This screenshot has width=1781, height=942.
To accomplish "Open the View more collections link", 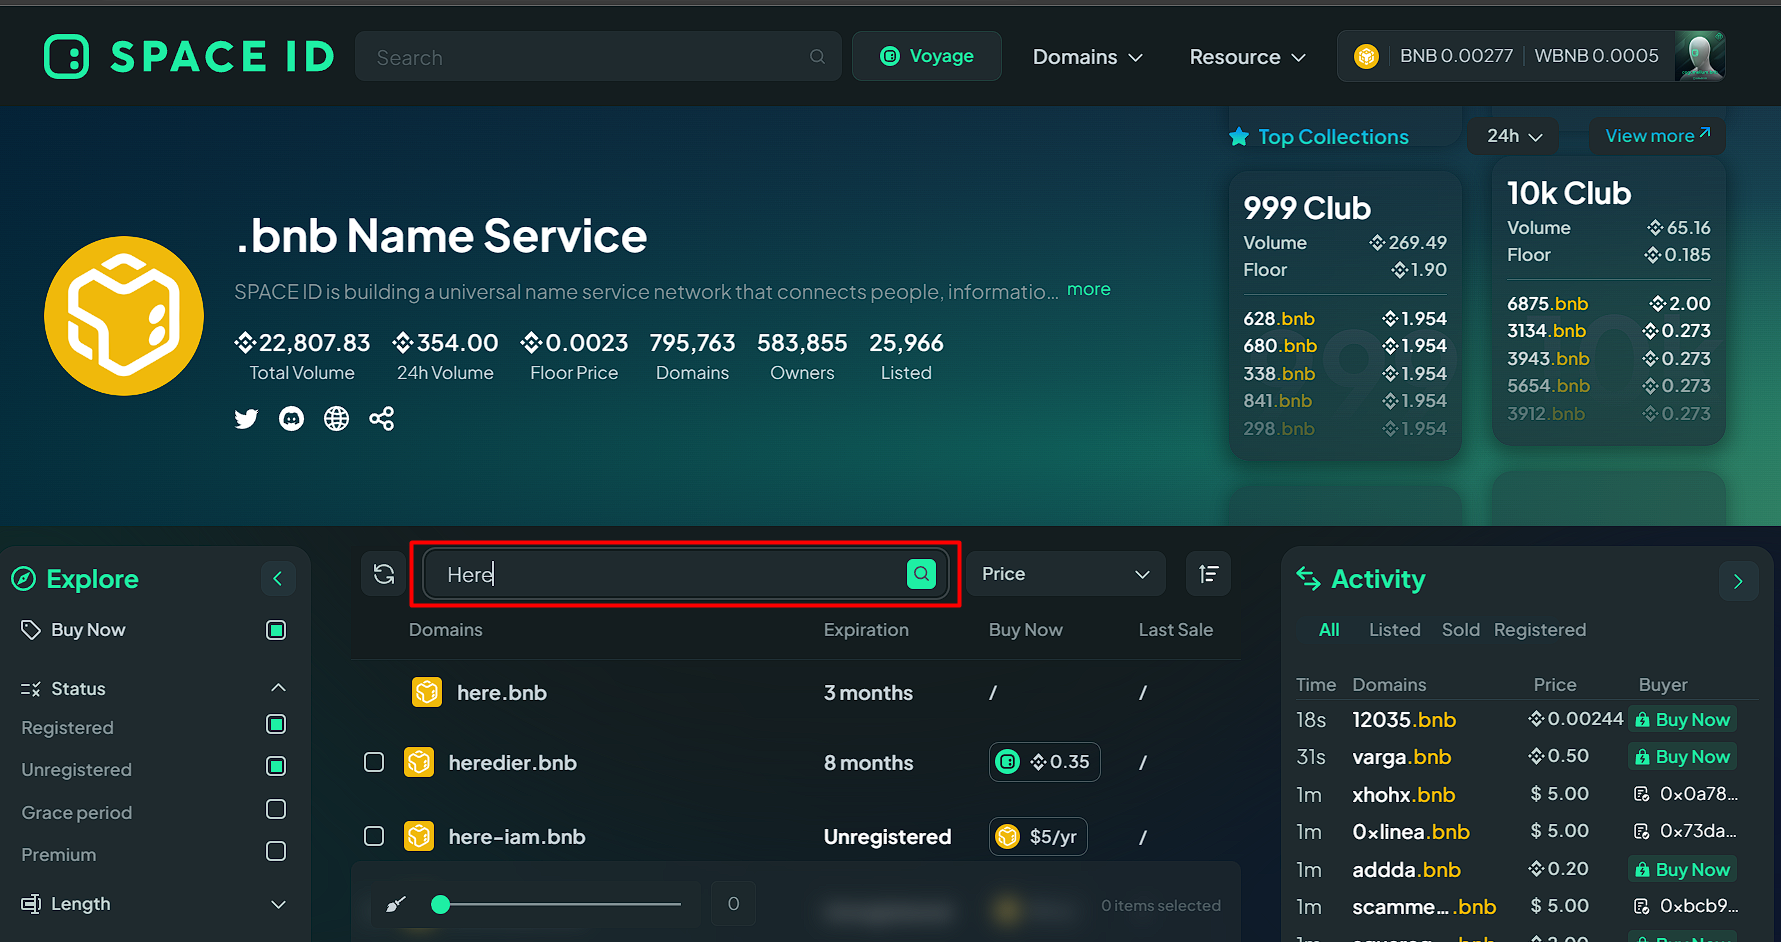I will 1657,136.
